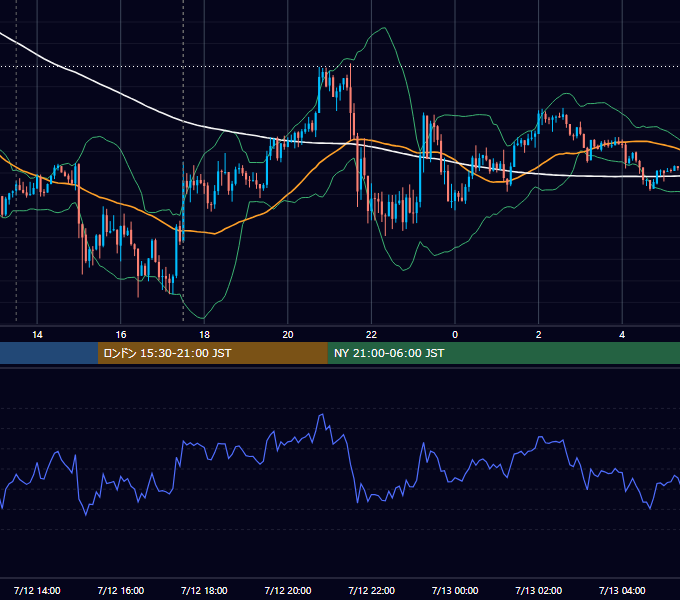
Task: Click the 7/12 22:00 oscillator time label
Action: (x=371, y=590)
